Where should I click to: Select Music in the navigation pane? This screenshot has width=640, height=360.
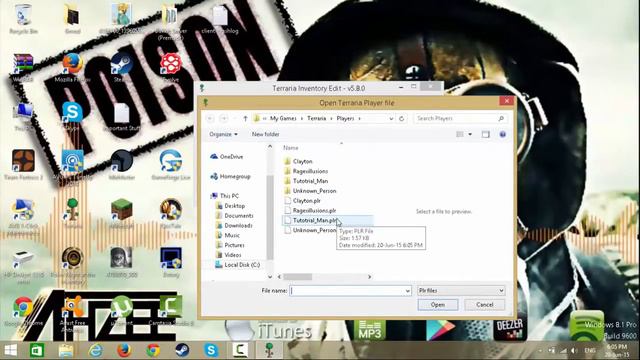[x=228, y=235]
